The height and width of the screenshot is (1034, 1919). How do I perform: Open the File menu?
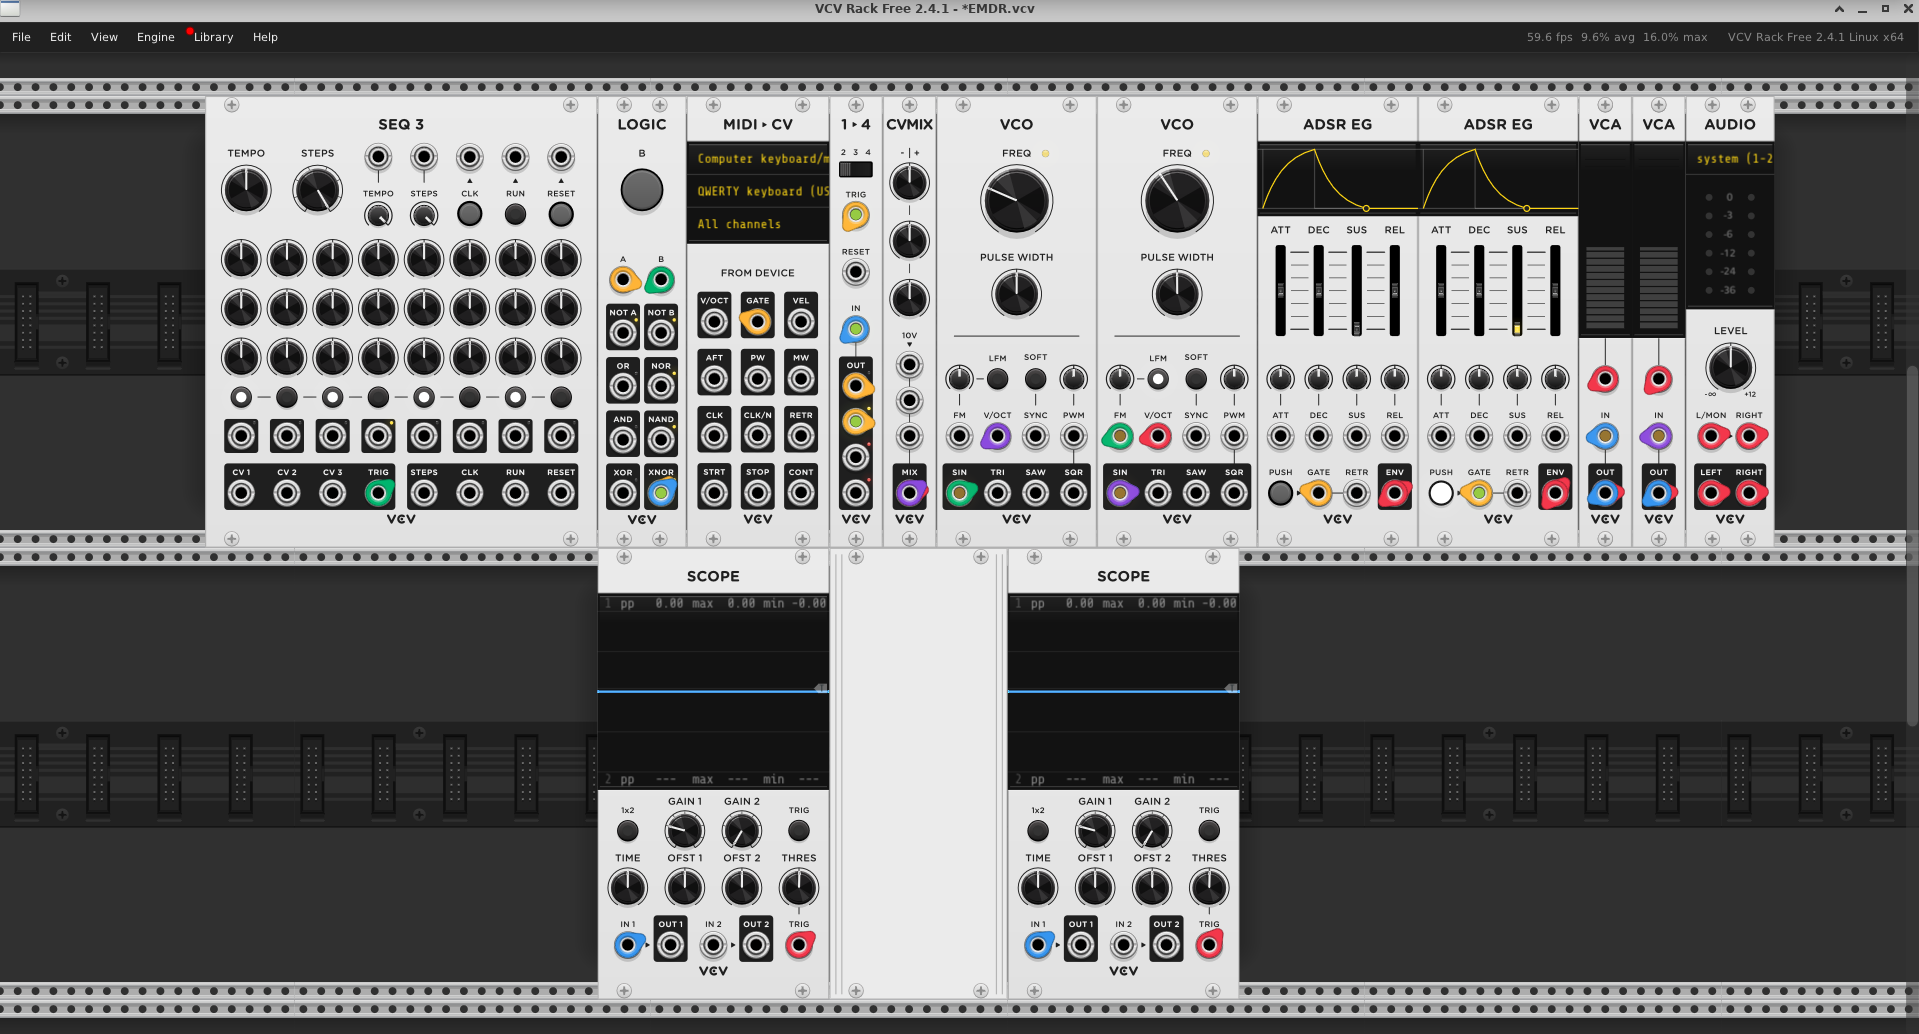[x=21, y=37]
